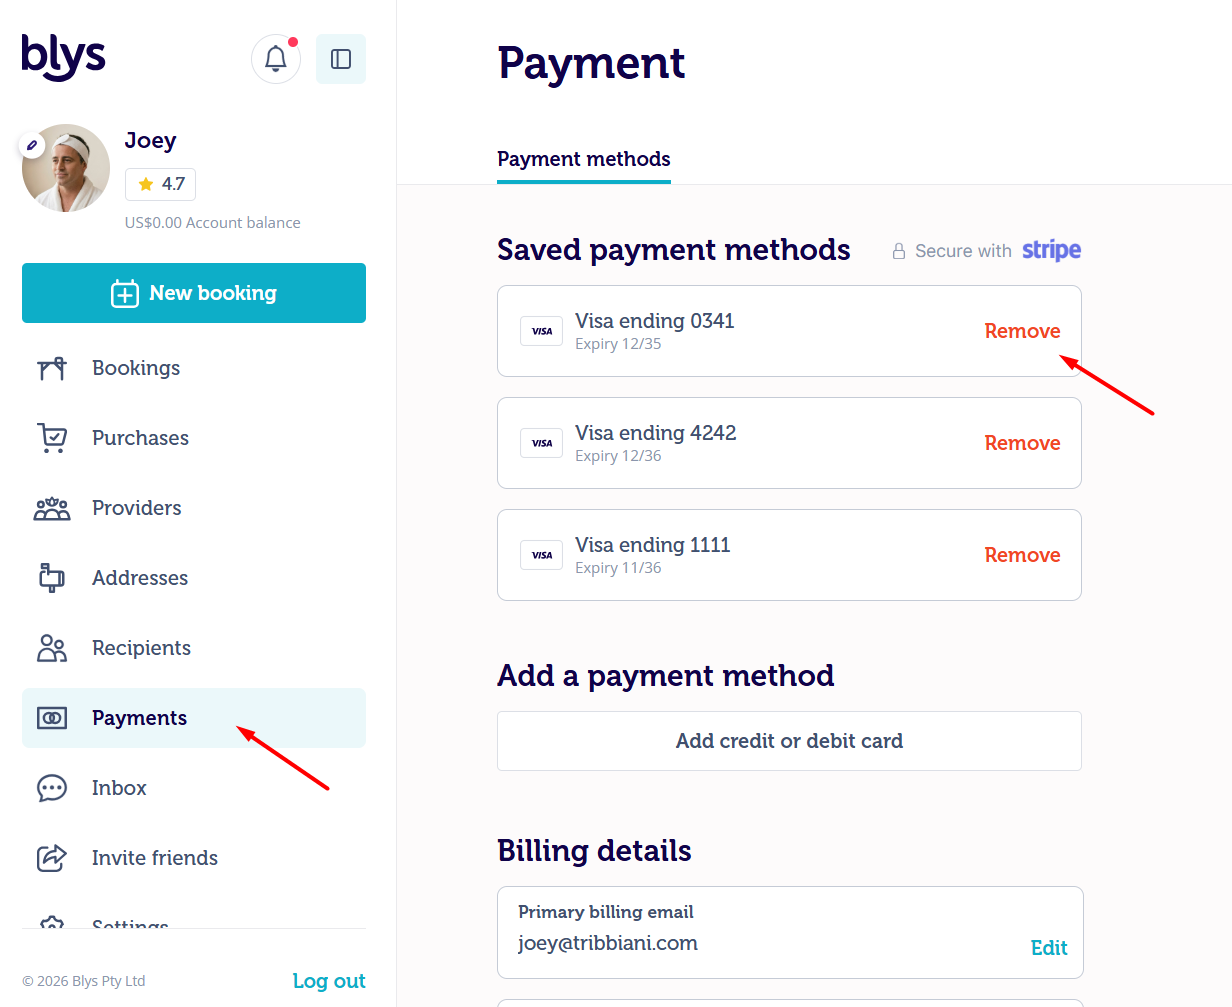
Task: Select the Payment methods tab
Action: (x=584, y=159)
